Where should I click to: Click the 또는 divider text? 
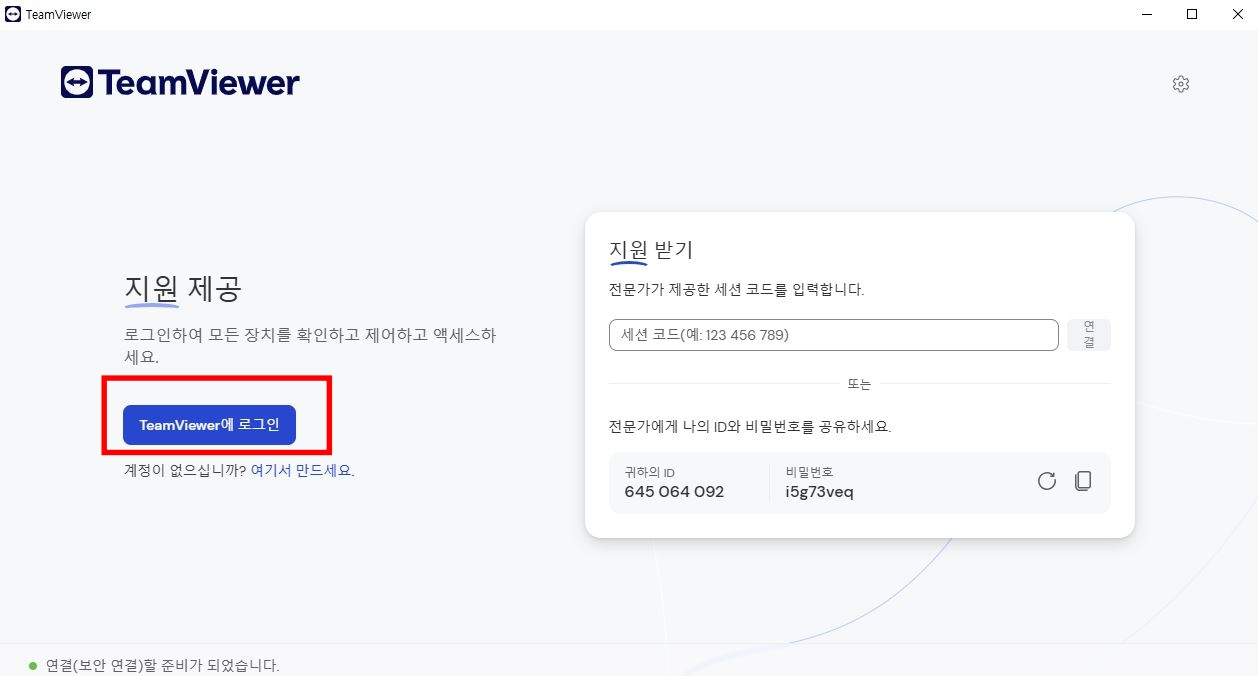coord(860,383)
